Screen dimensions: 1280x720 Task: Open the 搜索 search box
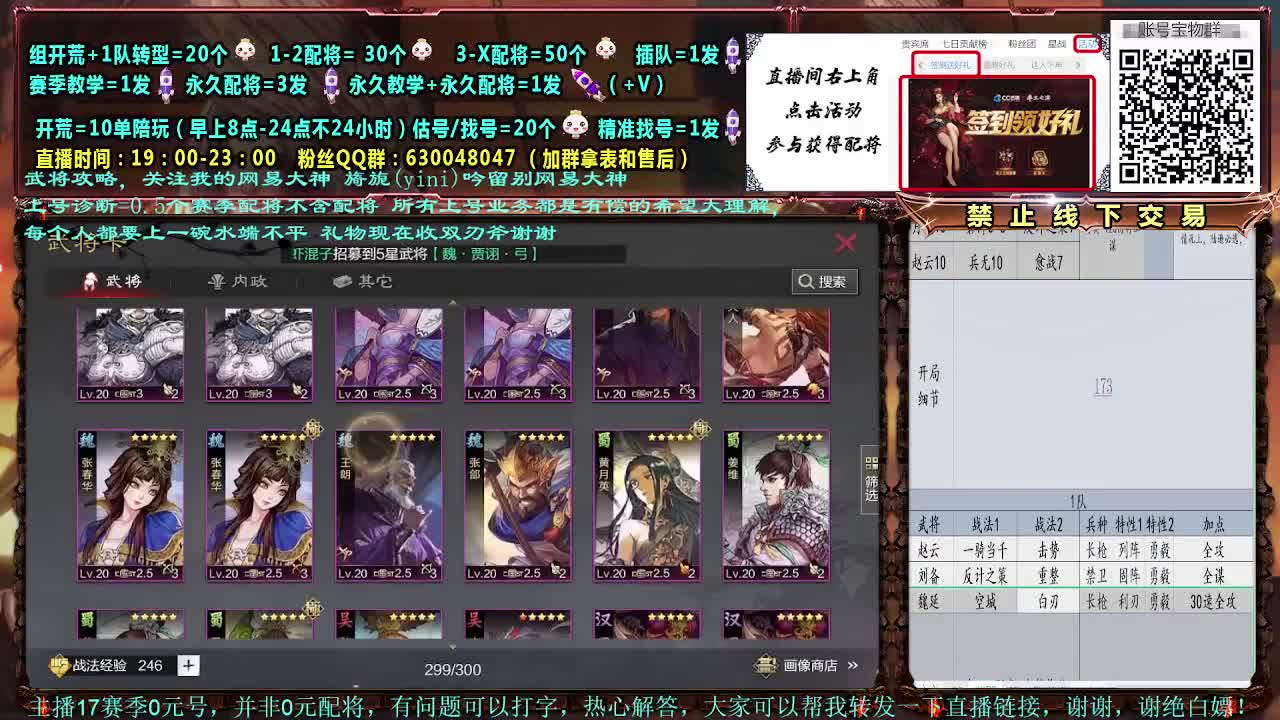pos(825,282)
